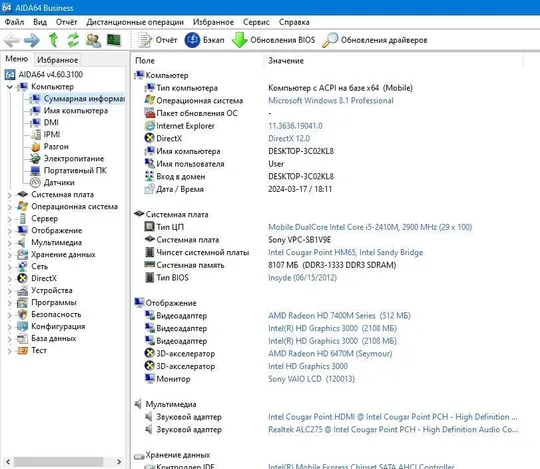Open the DirectX 12.0 value link

tap(289, 138)
